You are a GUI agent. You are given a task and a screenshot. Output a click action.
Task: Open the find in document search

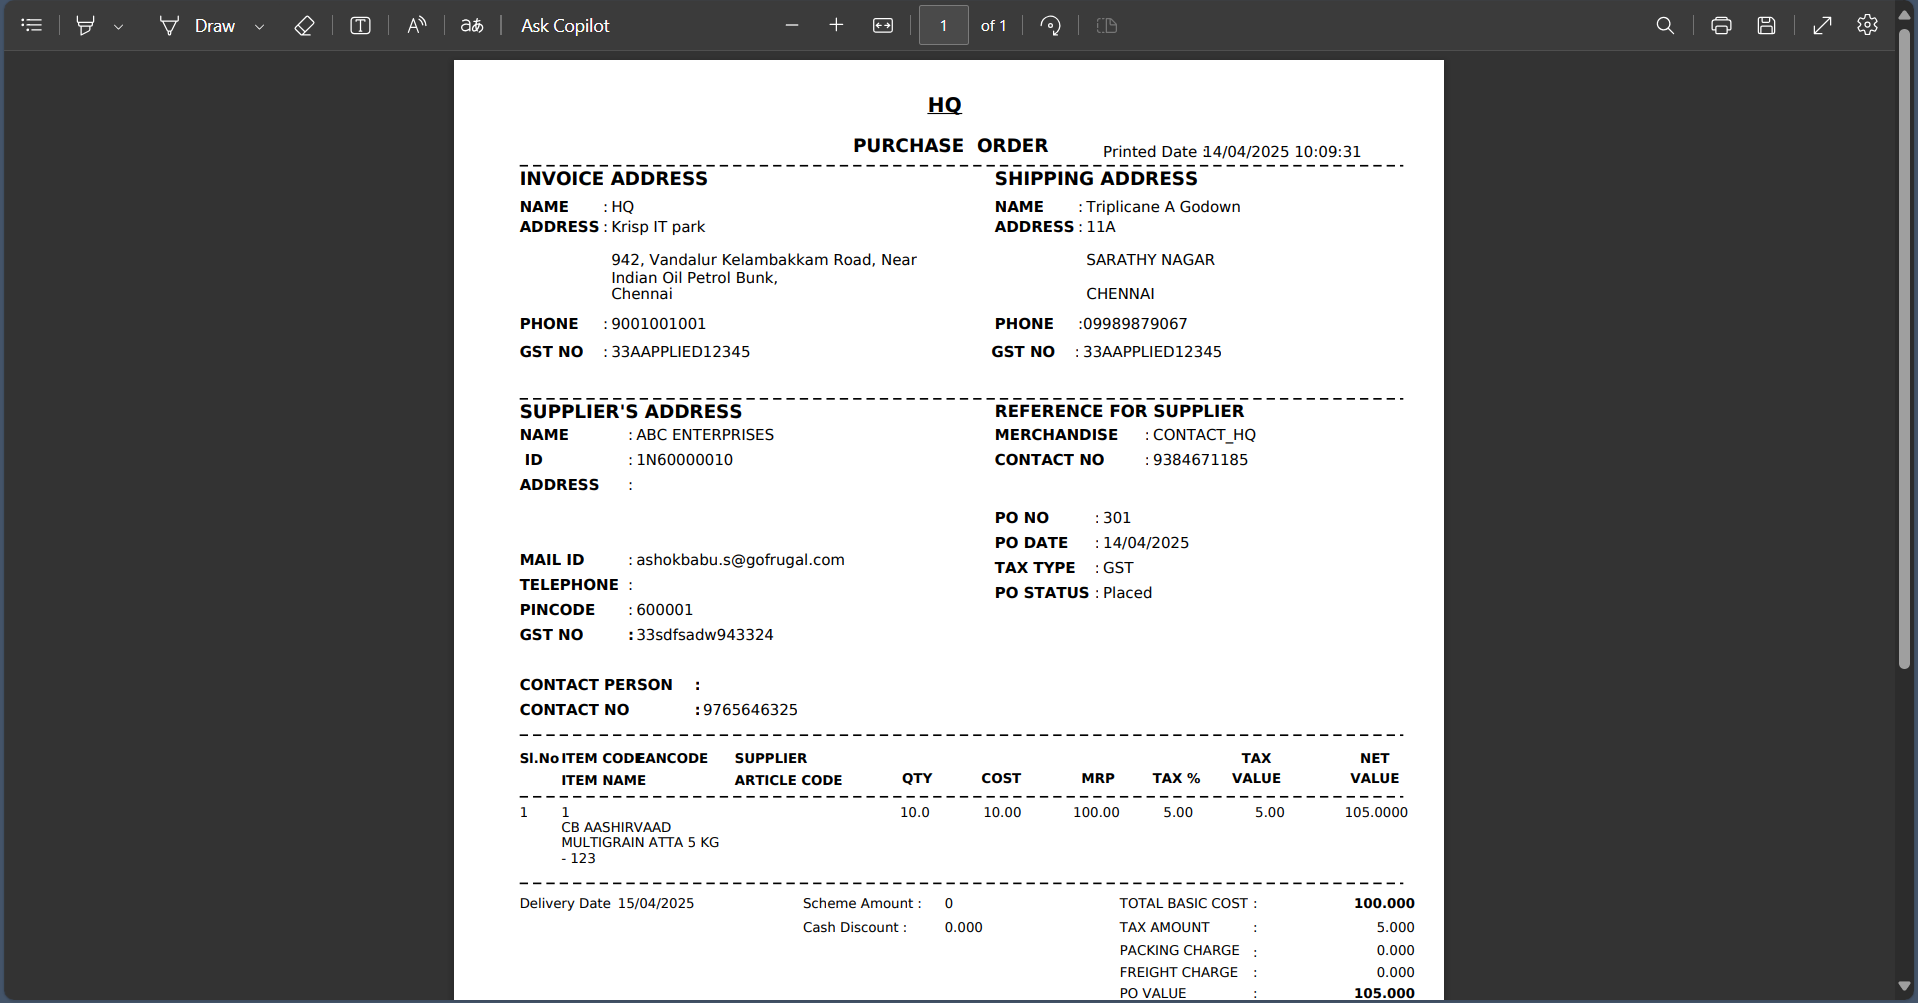click(1665, 26)
